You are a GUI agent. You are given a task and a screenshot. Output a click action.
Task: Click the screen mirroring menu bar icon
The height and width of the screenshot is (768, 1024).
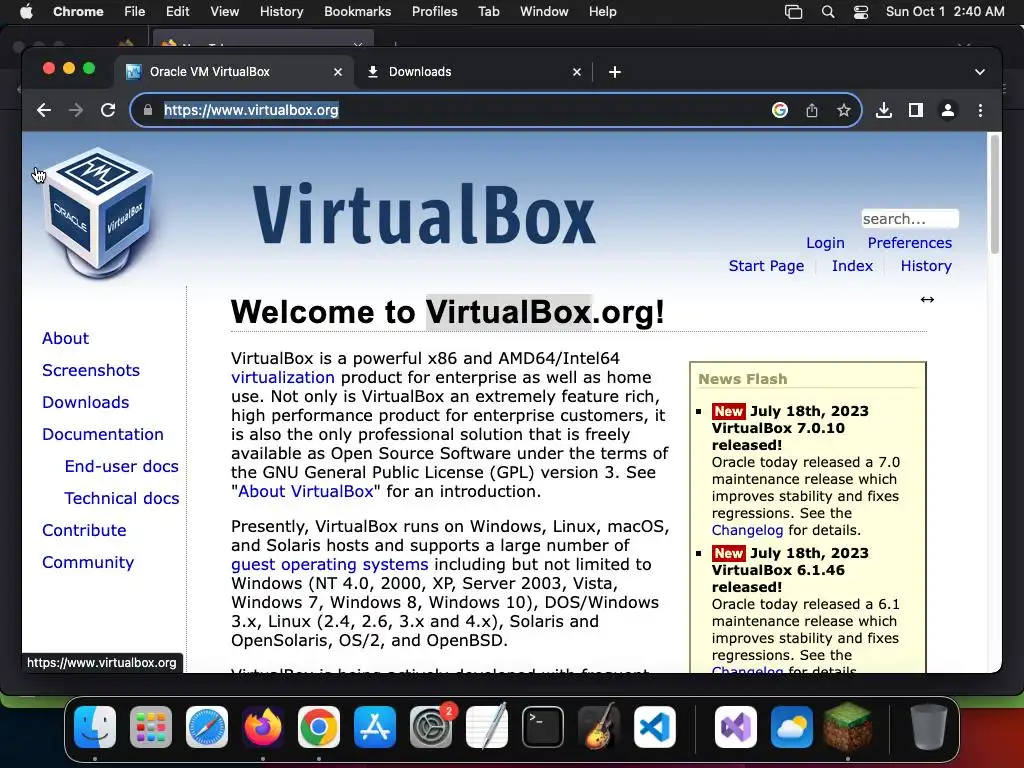tap(793, 12)
